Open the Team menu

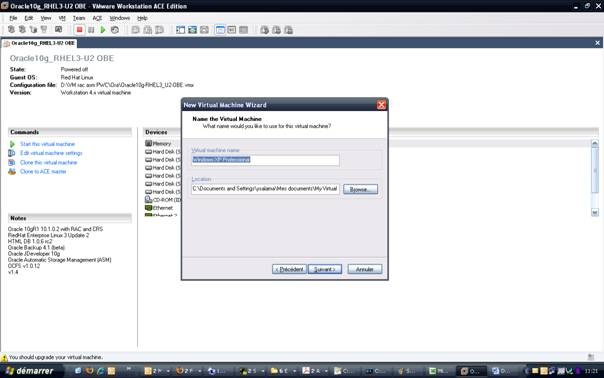pyautogui.click(x=79, y=18)
